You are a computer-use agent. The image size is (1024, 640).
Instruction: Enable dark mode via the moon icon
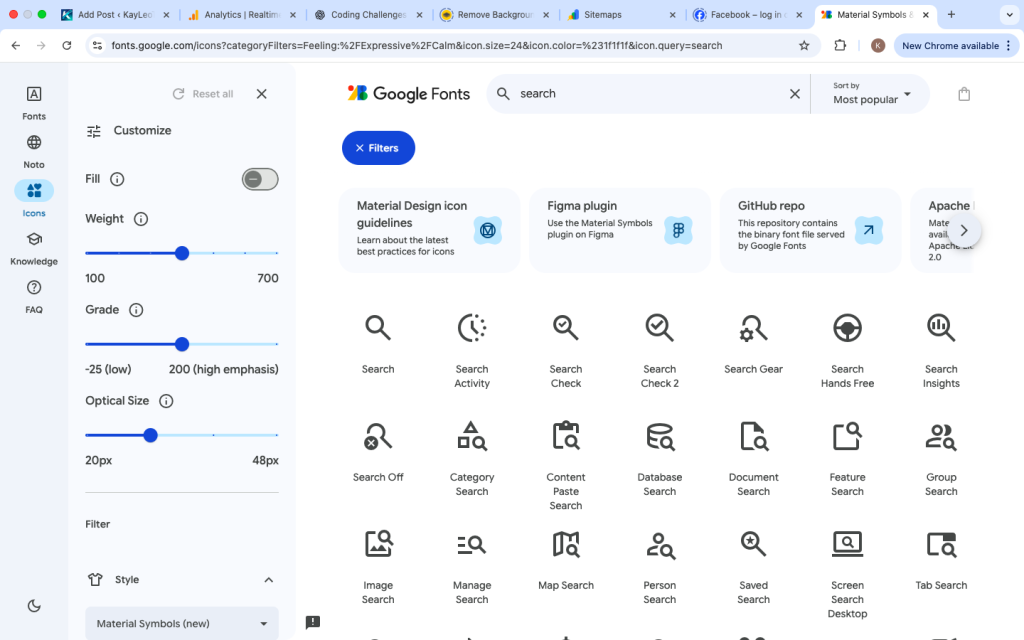coord(33,605)
